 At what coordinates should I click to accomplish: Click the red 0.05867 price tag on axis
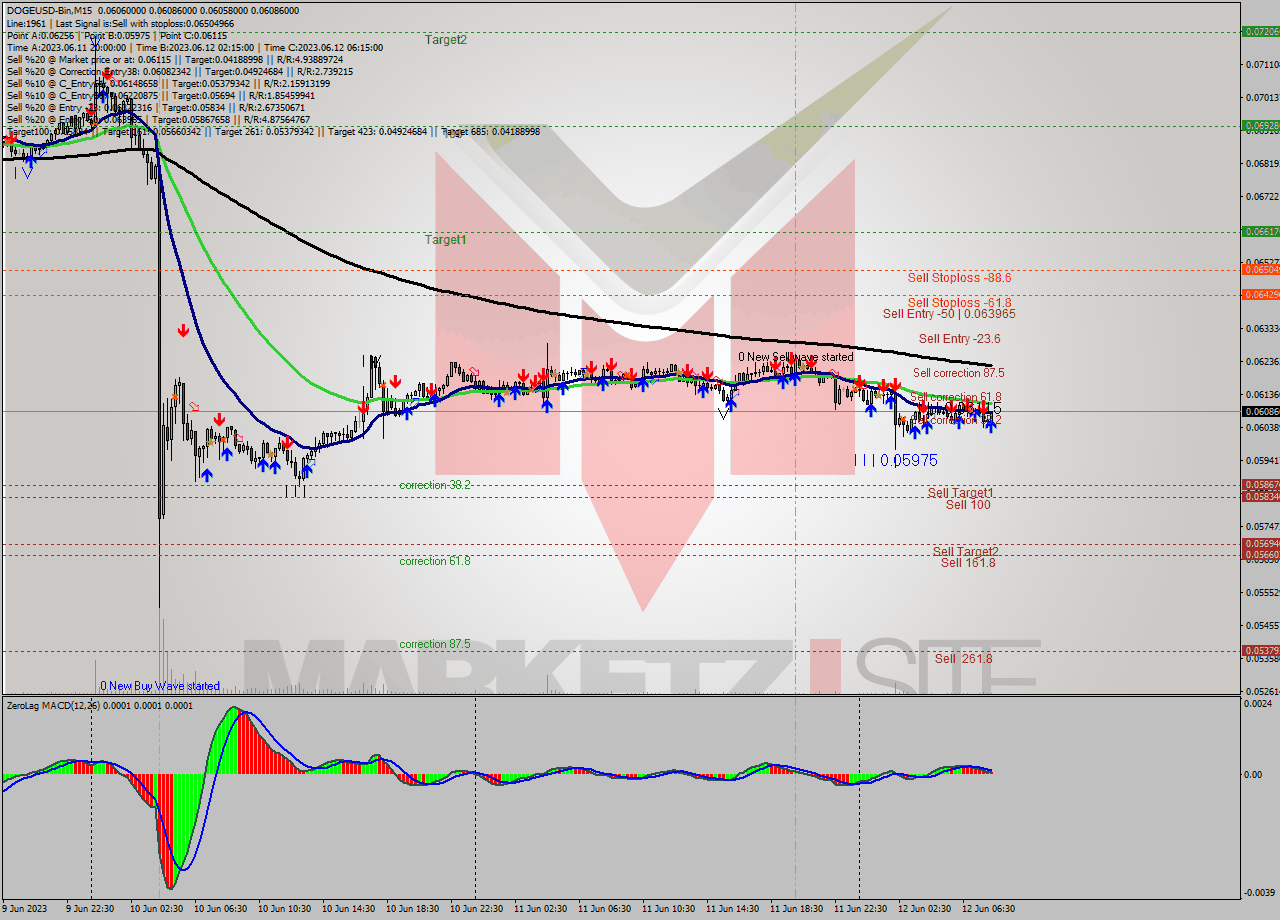[x=1260, y=485]
